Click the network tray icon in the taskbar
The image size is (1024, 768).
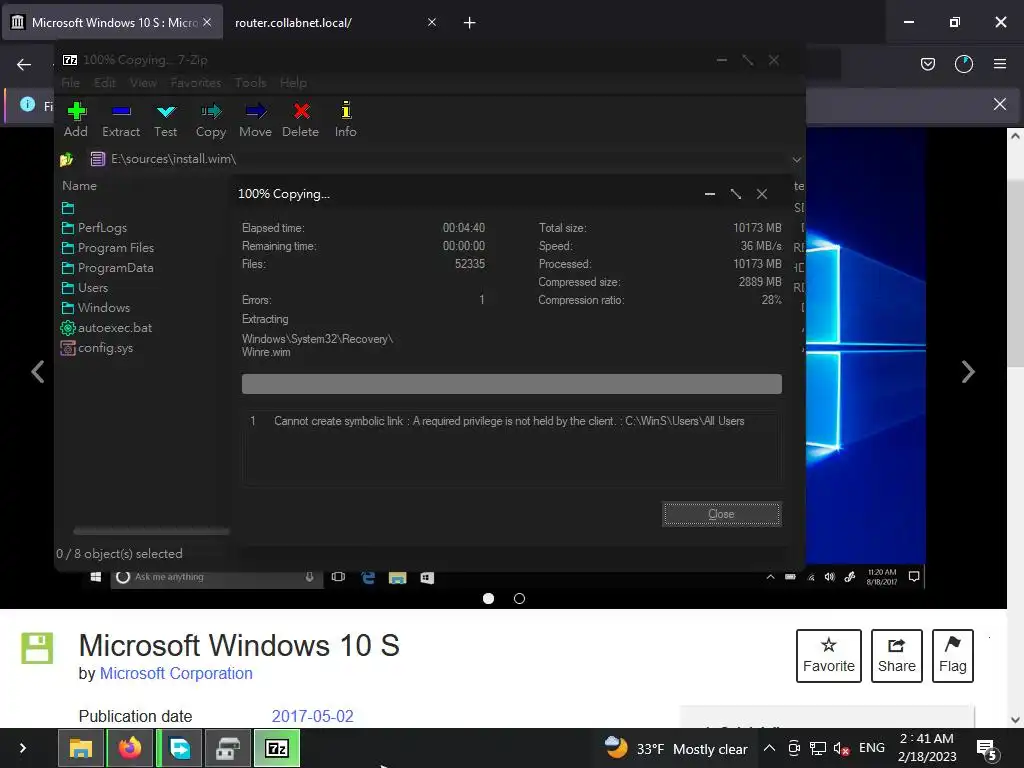(x=818, y=748)
